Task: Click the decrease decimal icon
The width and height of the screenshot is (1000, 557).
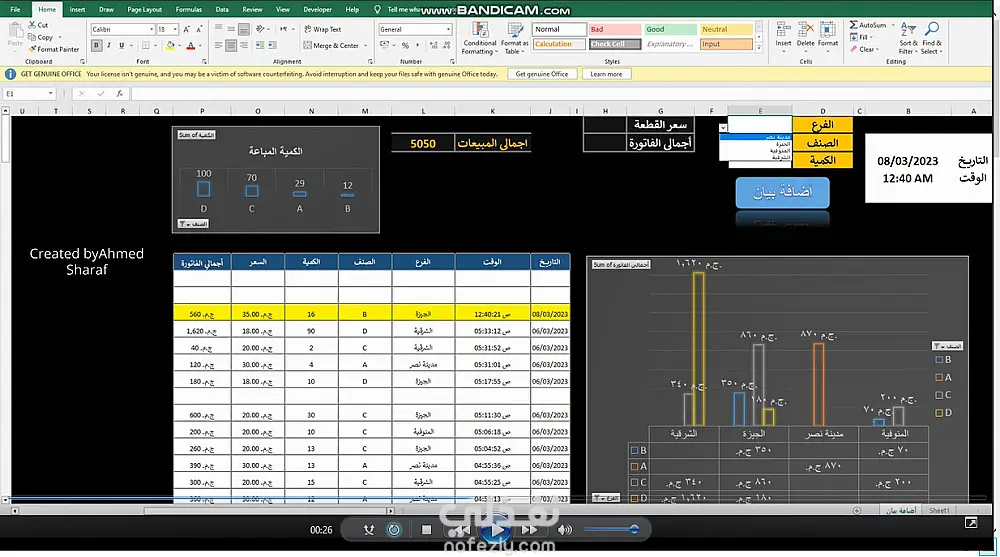Action: (446, 45)
